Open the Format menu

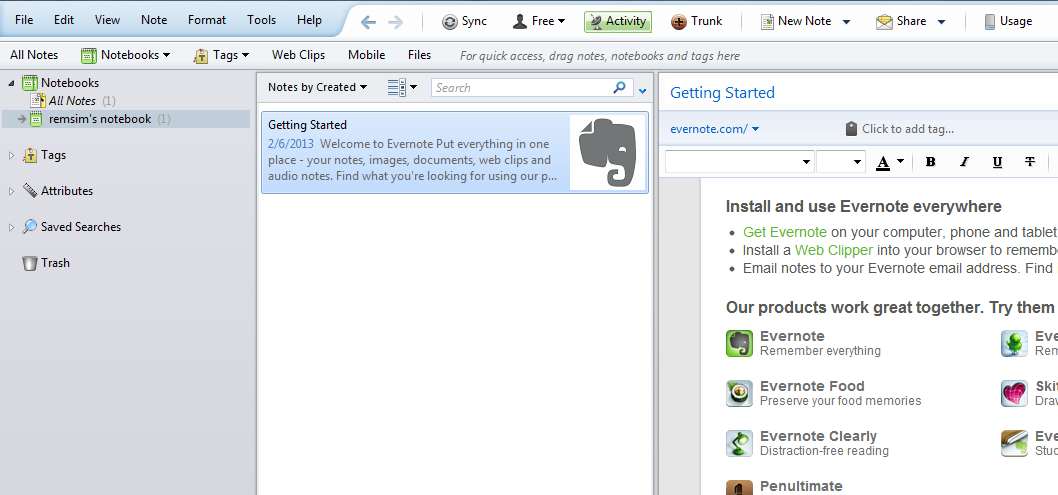pos(207,20)
